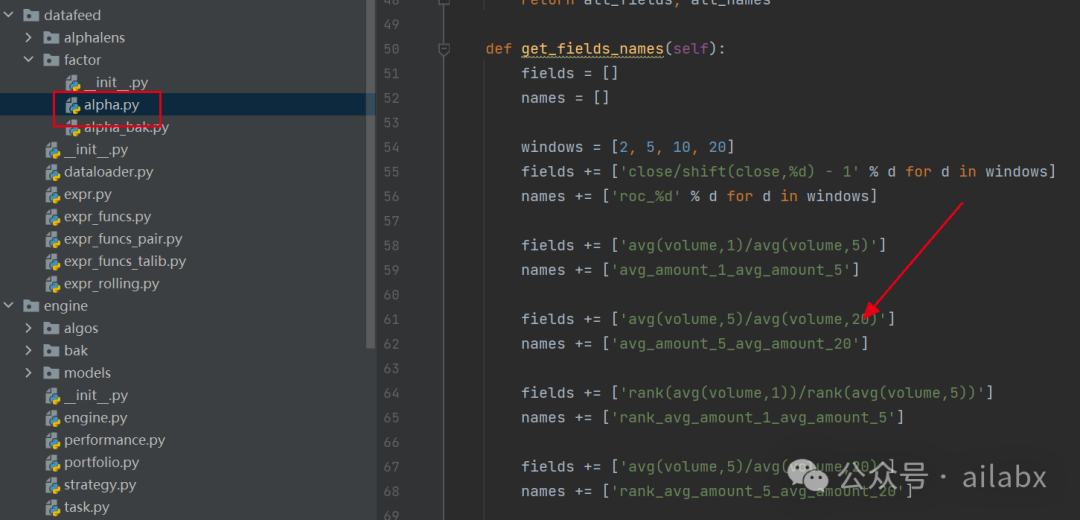Collapse the factor folder chevron
The height and width of the screenshot is (520, 1080).
(x=28, y=59)
